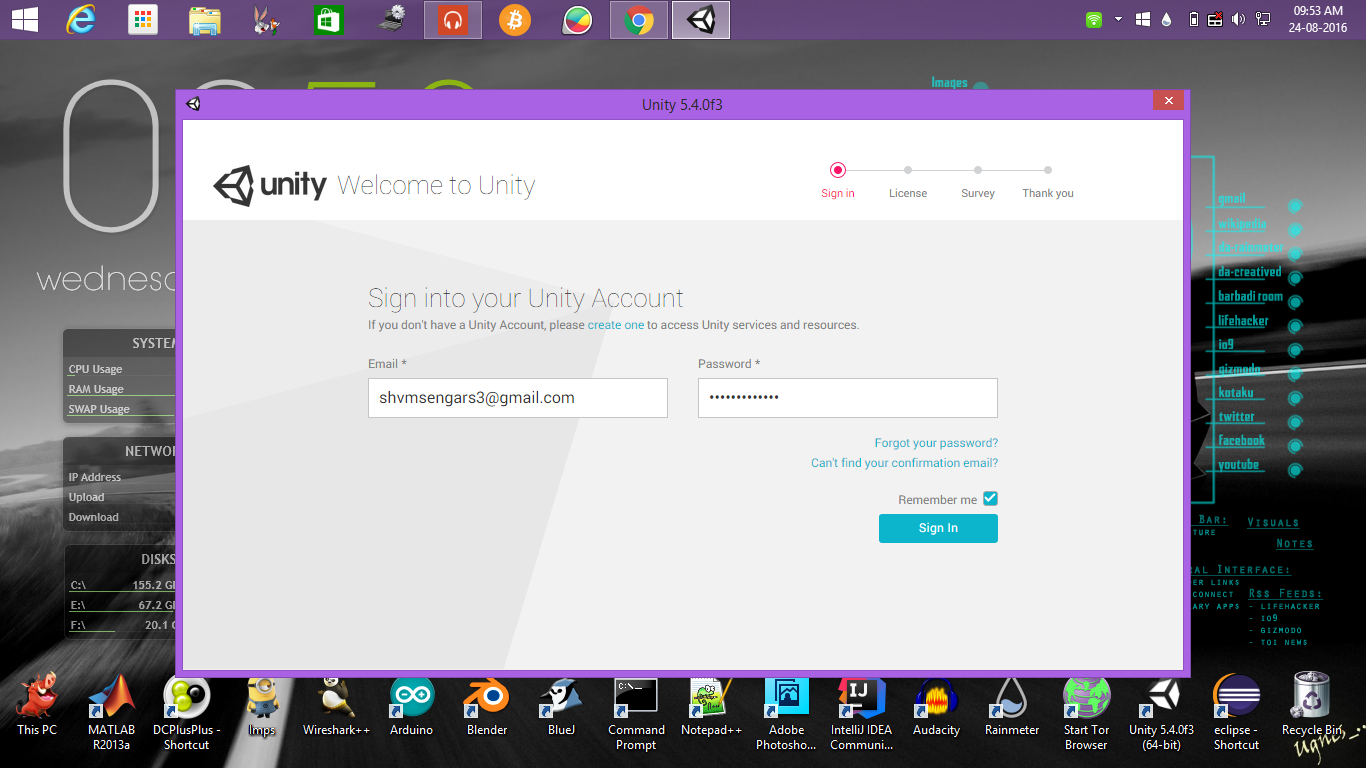Open the facebook link in Rainmeter sidebar
Viewport: 1366px width, 768px height.
coord(1241,441)
